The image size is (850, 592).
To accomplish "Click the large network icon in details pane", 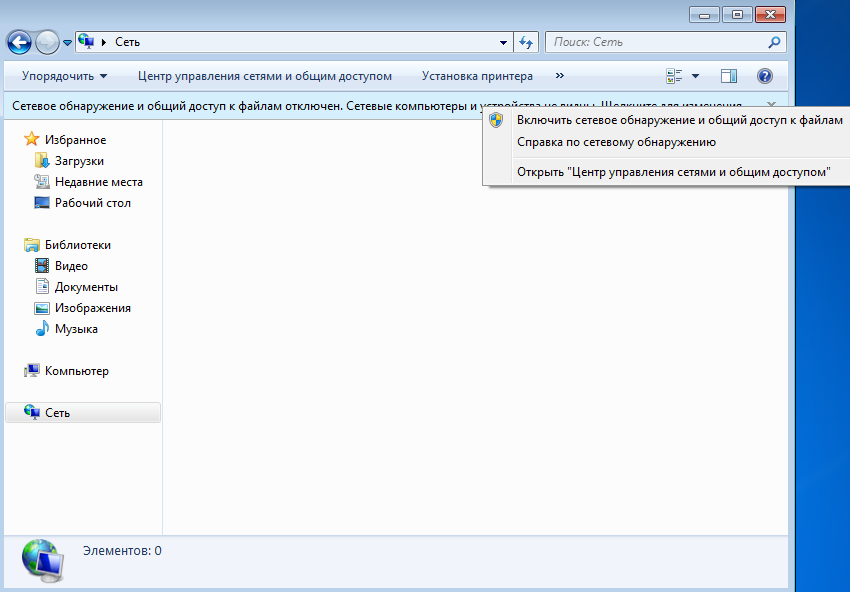I will [43, 561].
